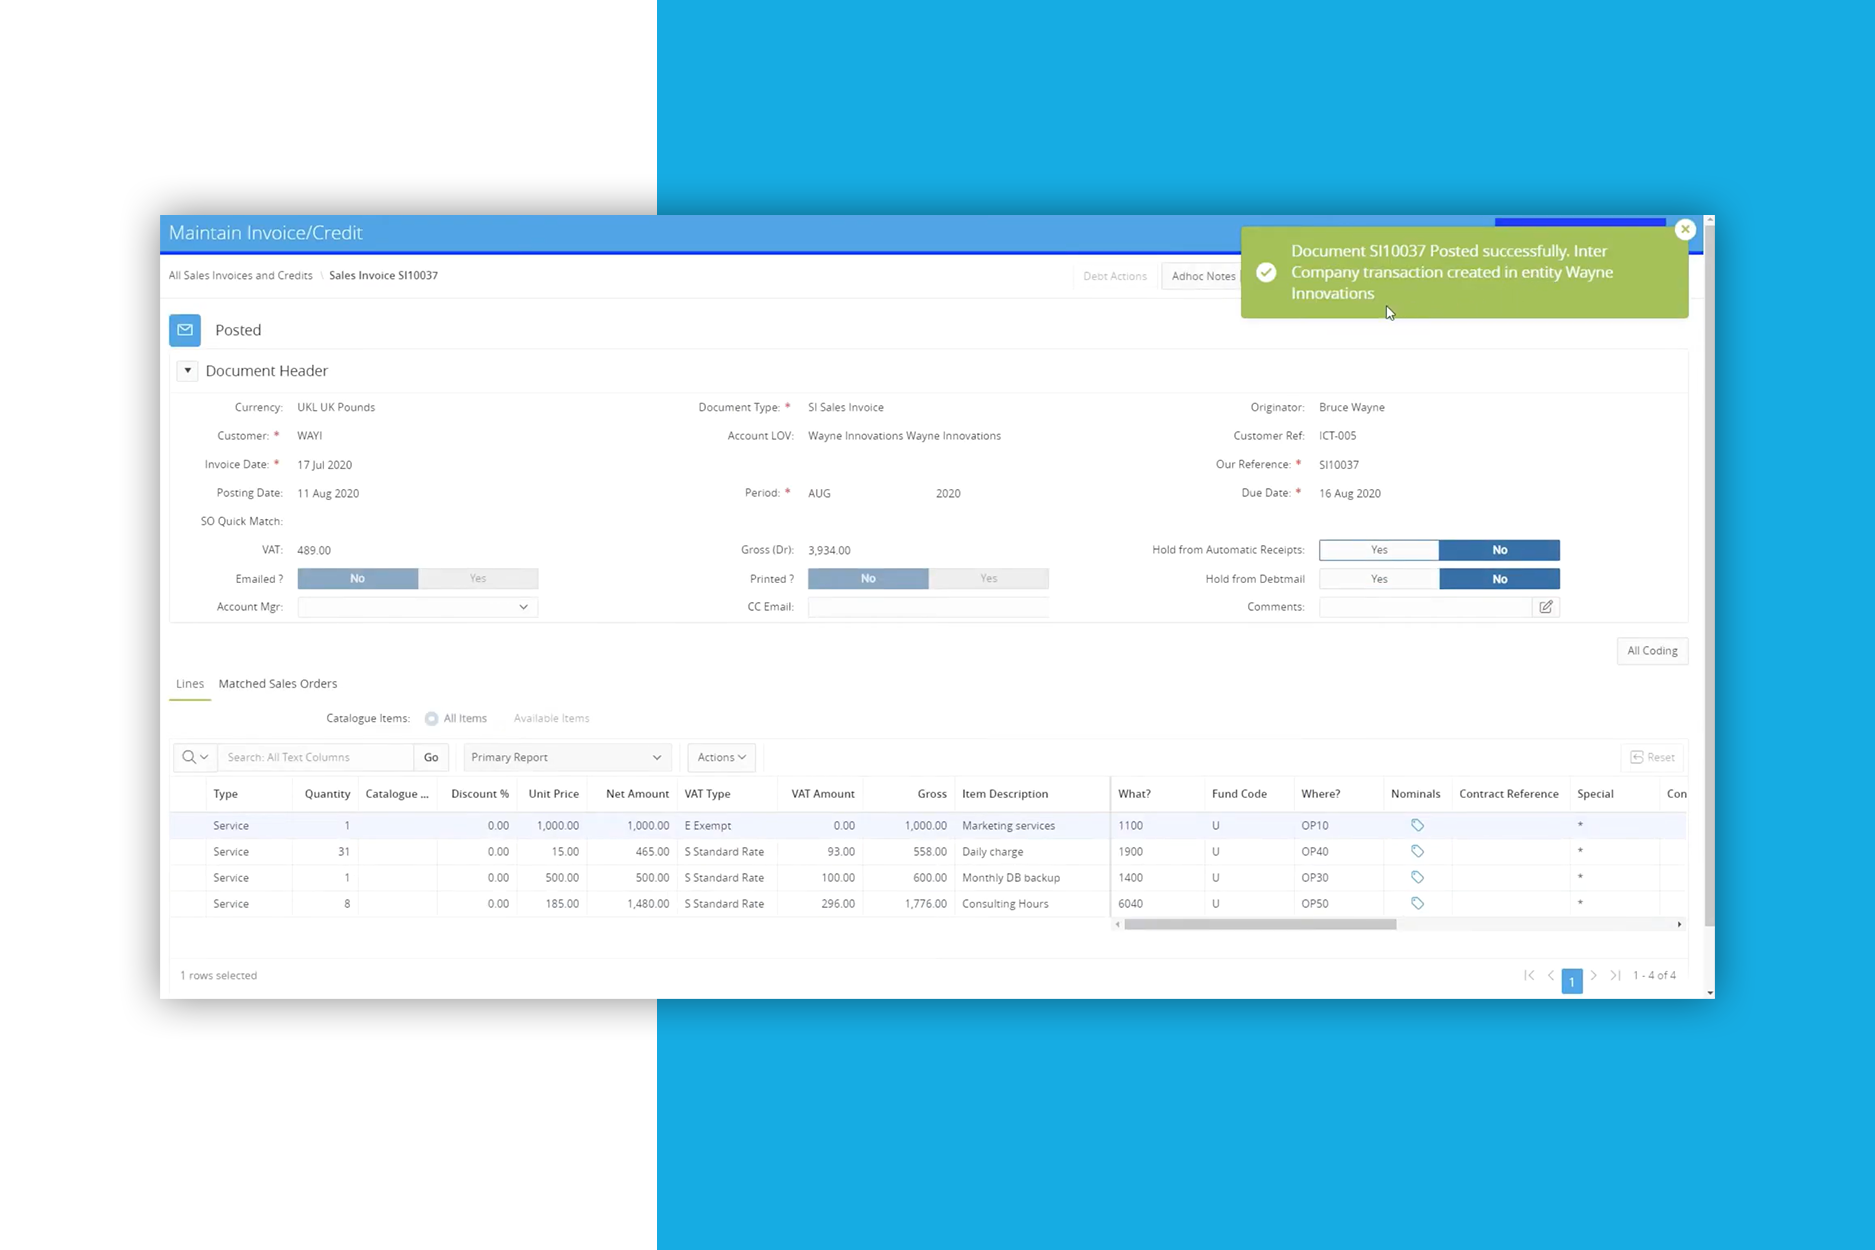Image resolution: width=1875 pixels, height=1250 pixels.
Task: Switch to Matched Sales Orders tab
Action: [278, 684]
